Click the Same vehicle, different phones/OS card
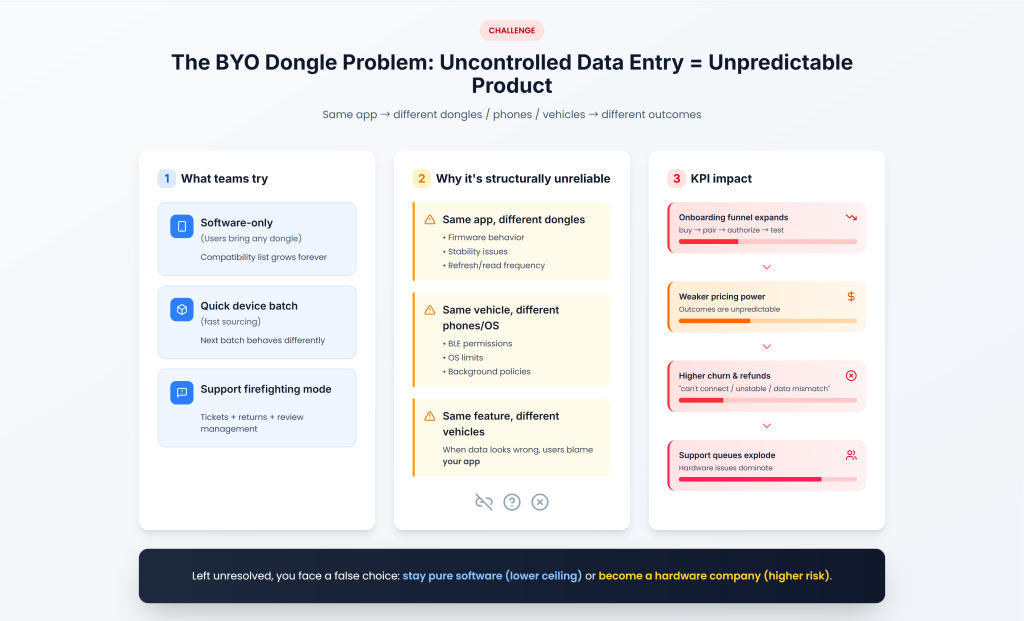 pyautogui.click(x=512, y=340)
